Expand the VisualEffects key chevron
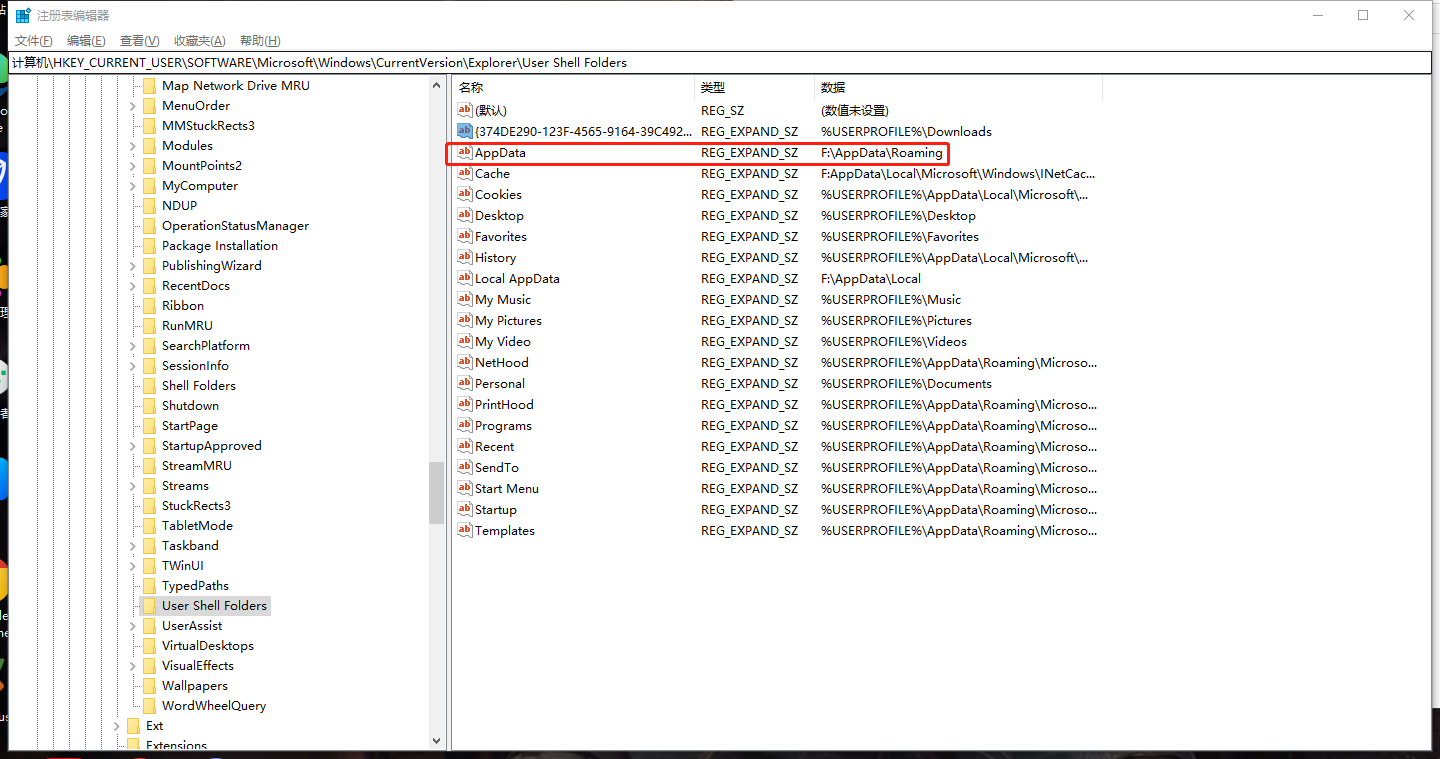 tap(133, 666)
